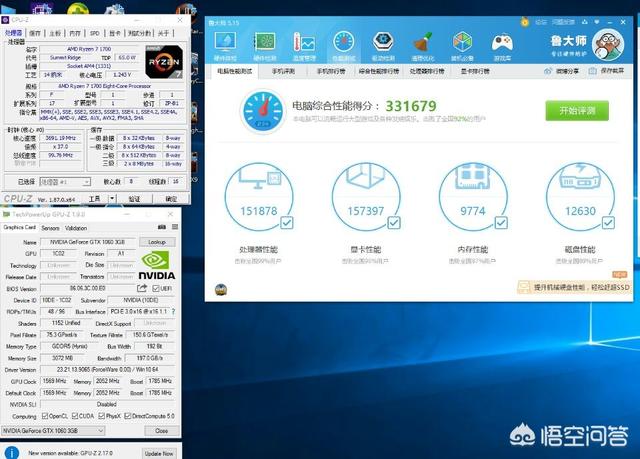
Task: Uncheck the disk performance test checkbox
Action: point(608,223)
